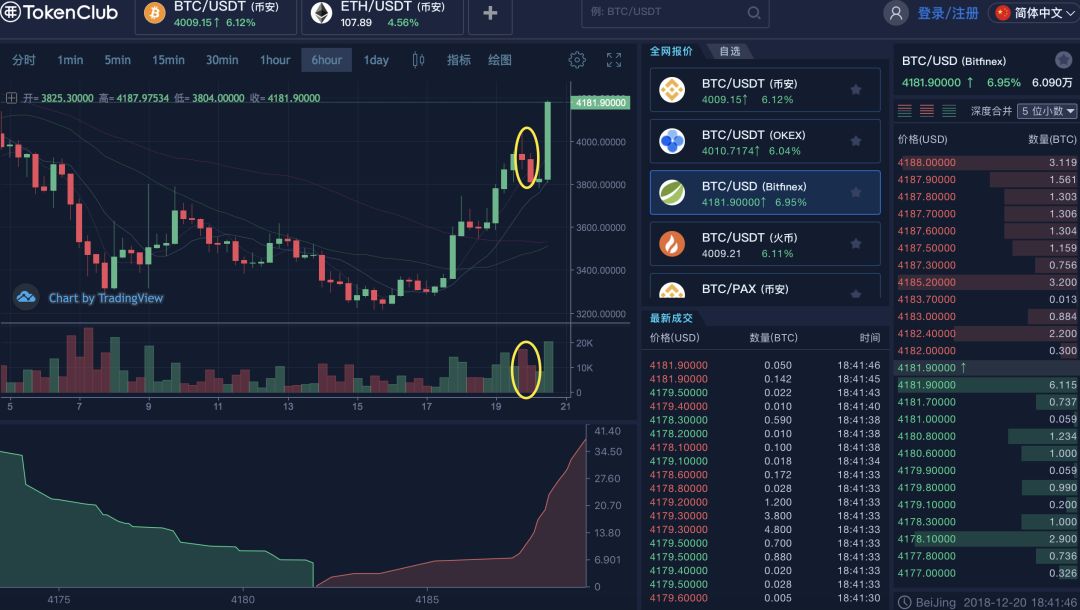Select the BTC/USDT (币安) market row
This screenshot has width=1080, height=610.
(x=765, y=90)
